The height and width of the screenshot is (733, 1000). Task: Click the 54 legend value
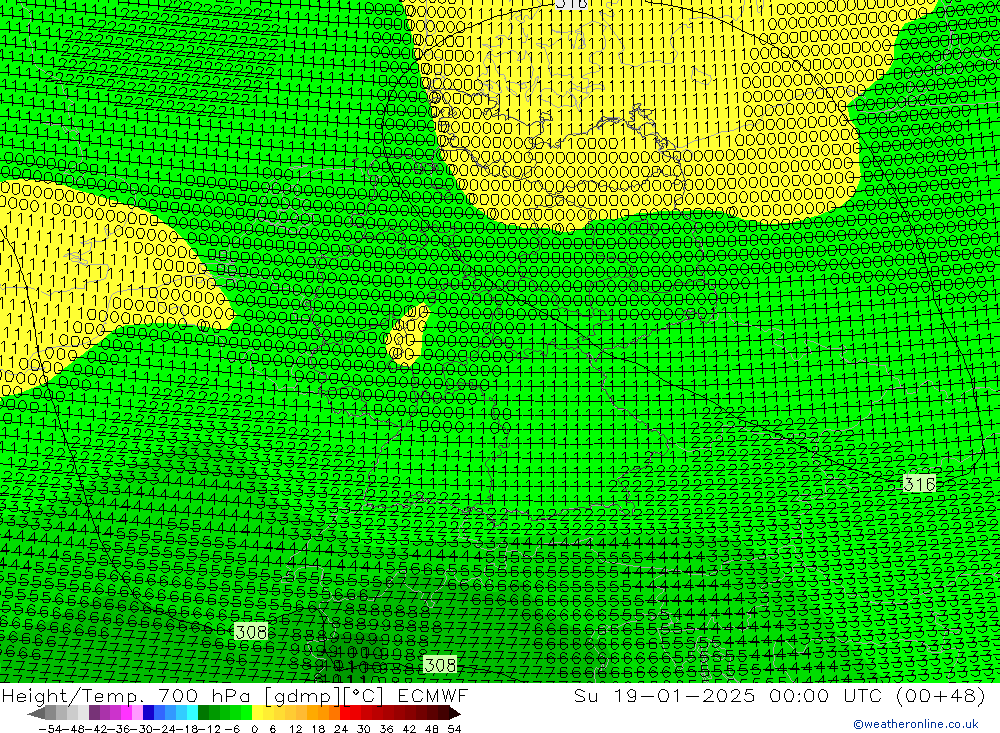pos(454,729)
